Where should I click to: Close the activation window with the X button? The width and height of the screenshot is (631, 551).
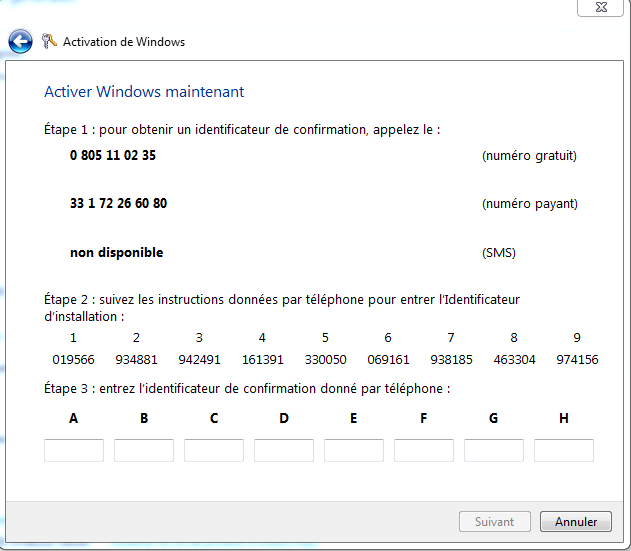[600, 7]
